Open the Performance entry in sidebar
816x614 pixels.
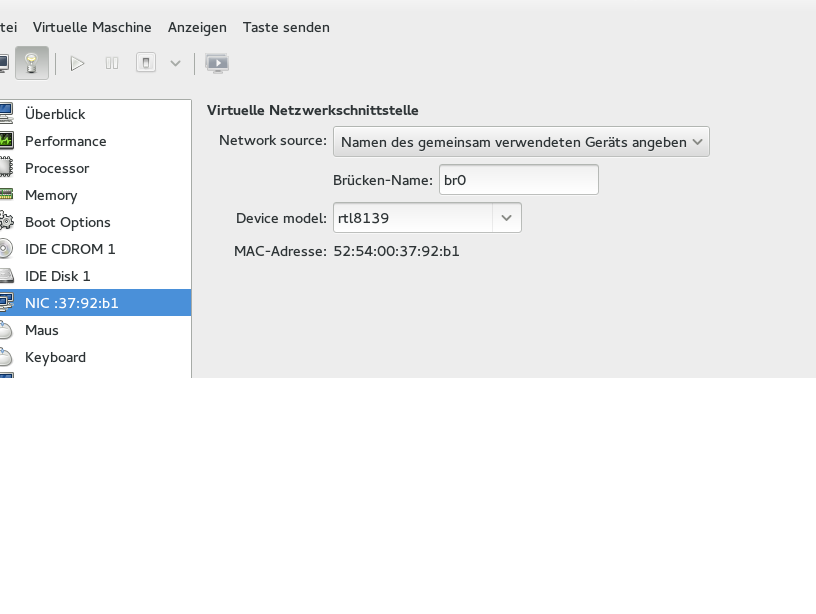tap(65, 141)
